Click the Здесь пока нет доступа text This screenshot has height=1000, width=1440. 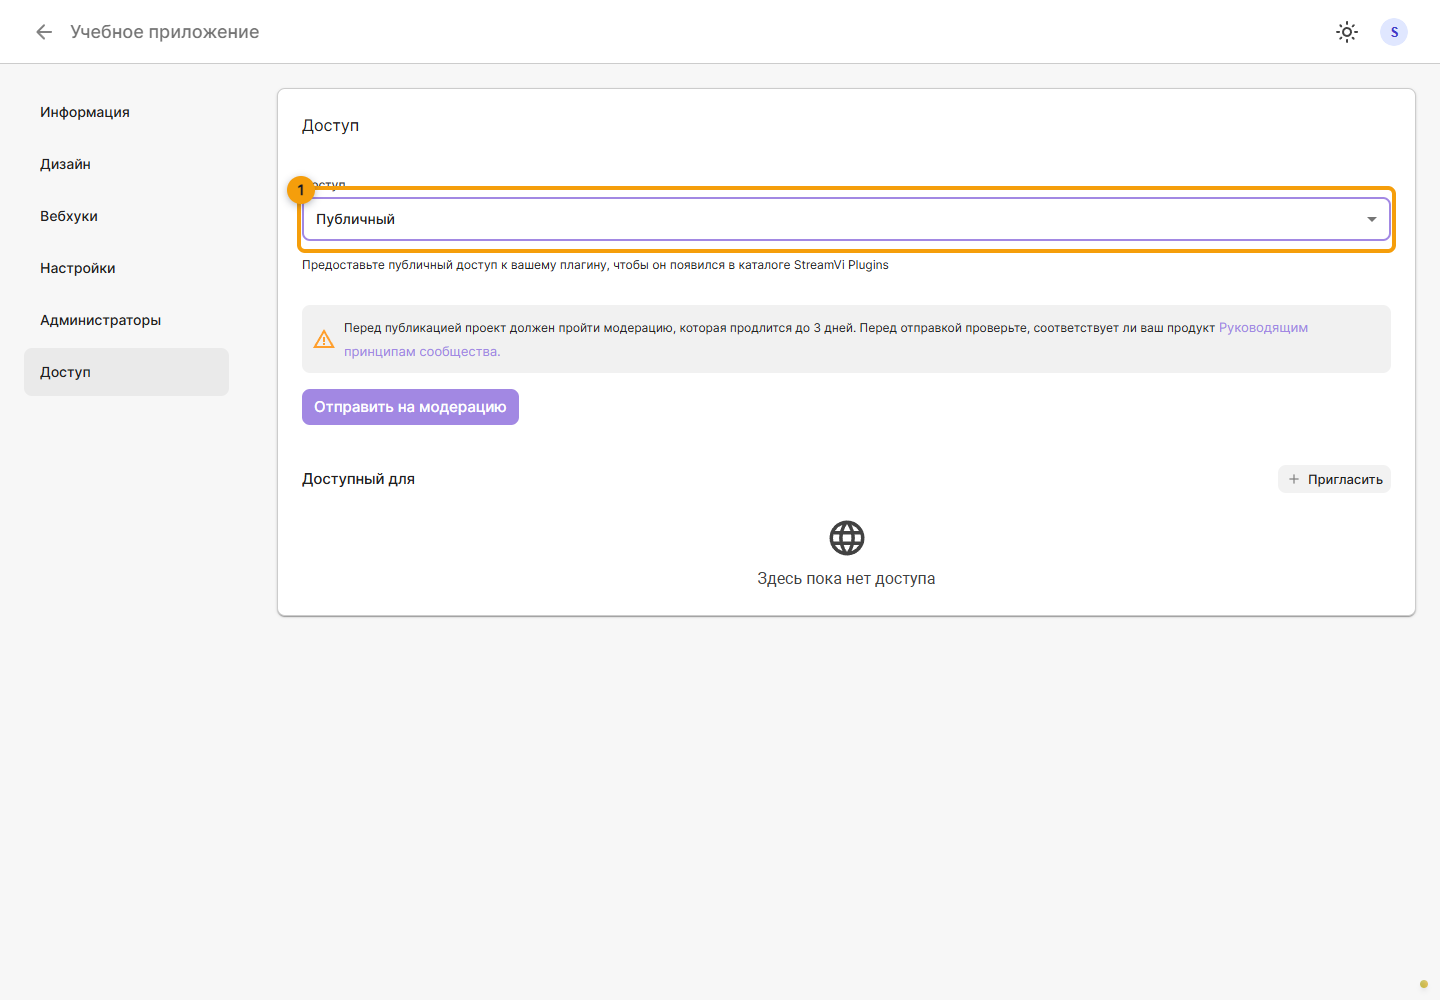click(x=846, y=579)
